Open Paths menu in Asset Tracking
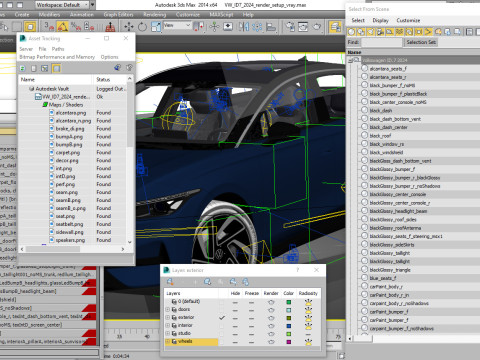The width and height of the screenshot is (480, 360). point(58,49)
